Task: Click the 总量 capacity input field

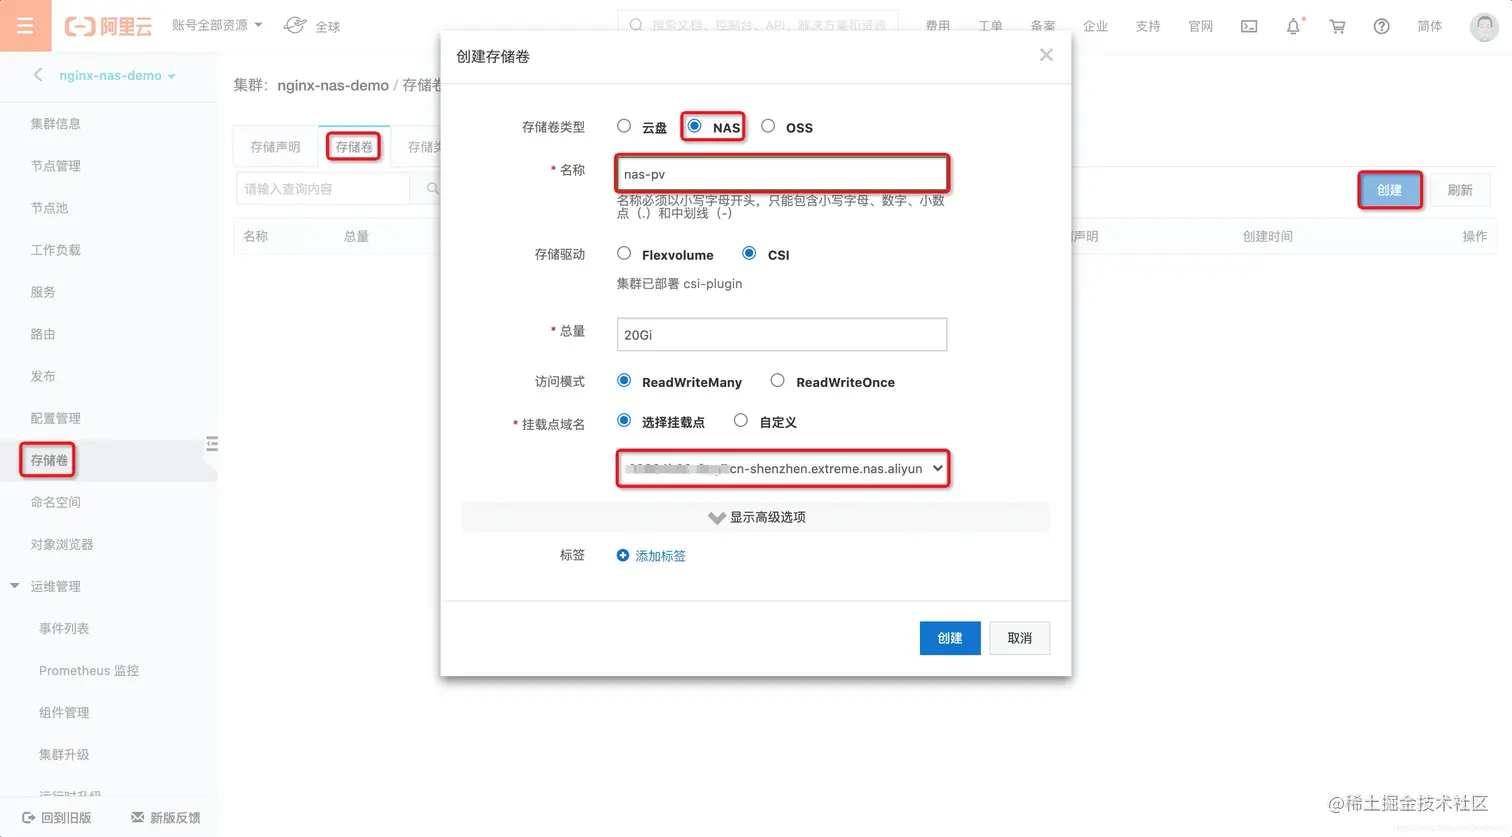Action: [x=782, y=334]
